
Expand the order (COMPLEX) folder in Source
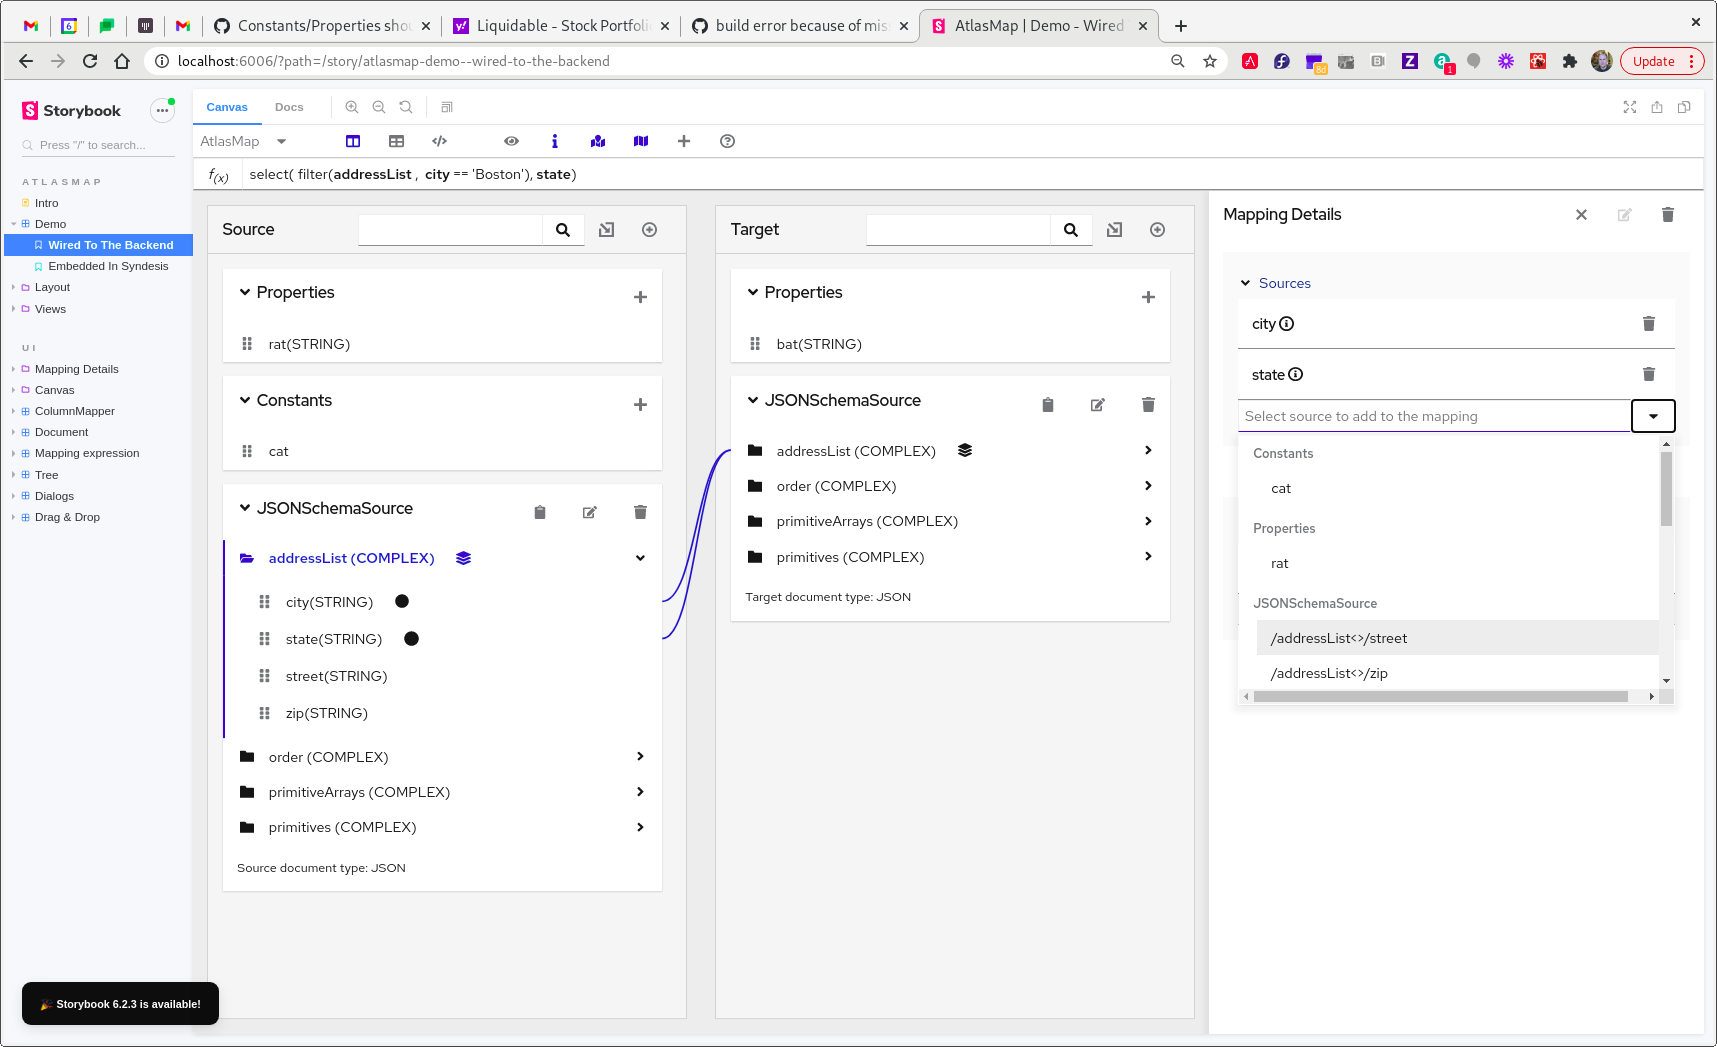(x=639, y=756)
